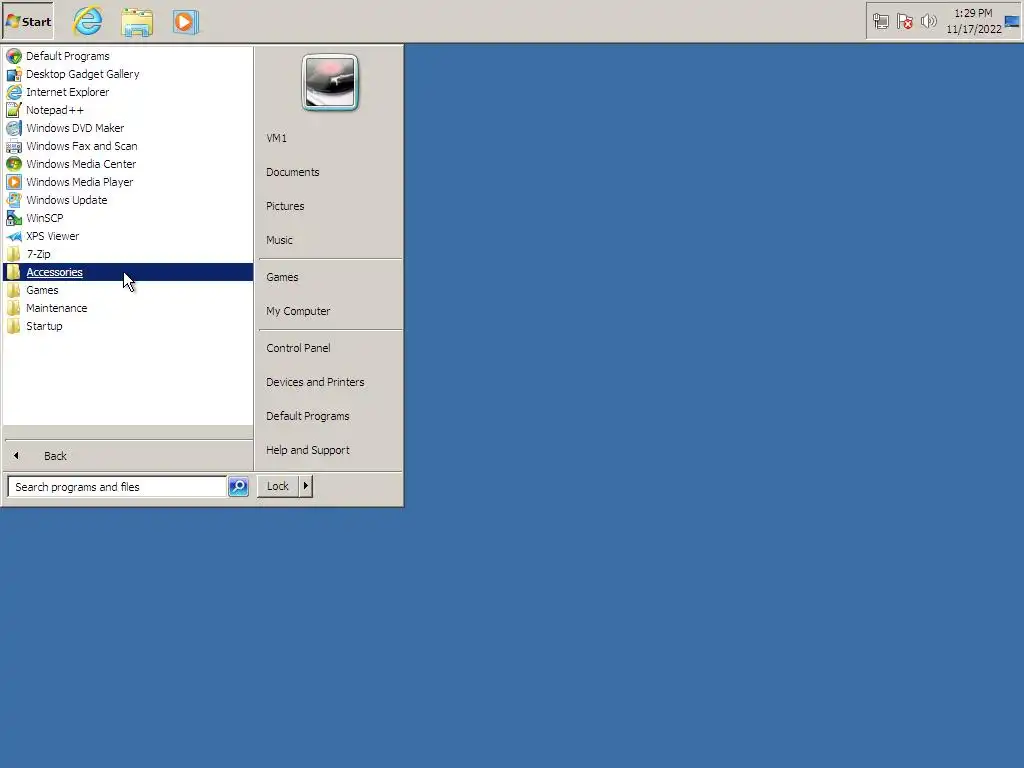Open Windows Media Center icon

[14, 164]
